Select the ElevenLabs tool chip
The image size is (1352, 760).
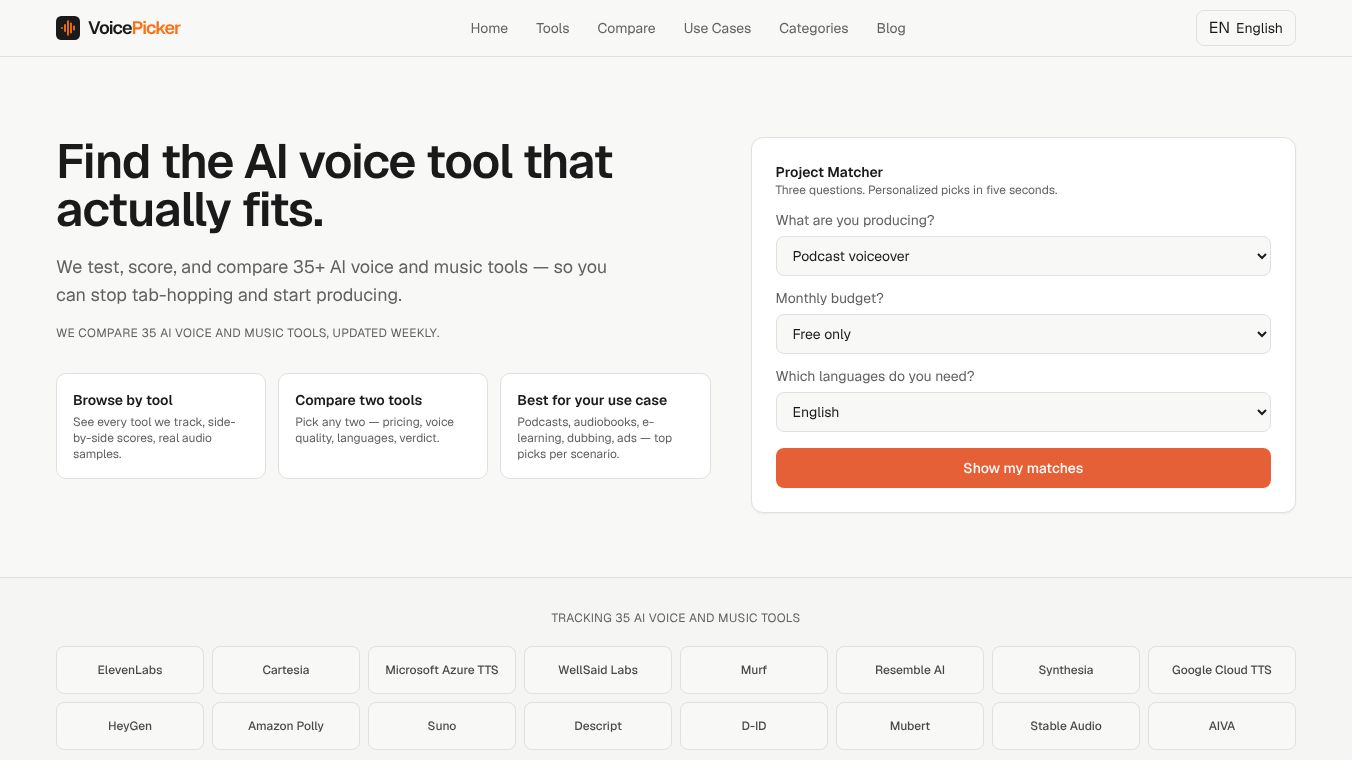tap(130, 670)
